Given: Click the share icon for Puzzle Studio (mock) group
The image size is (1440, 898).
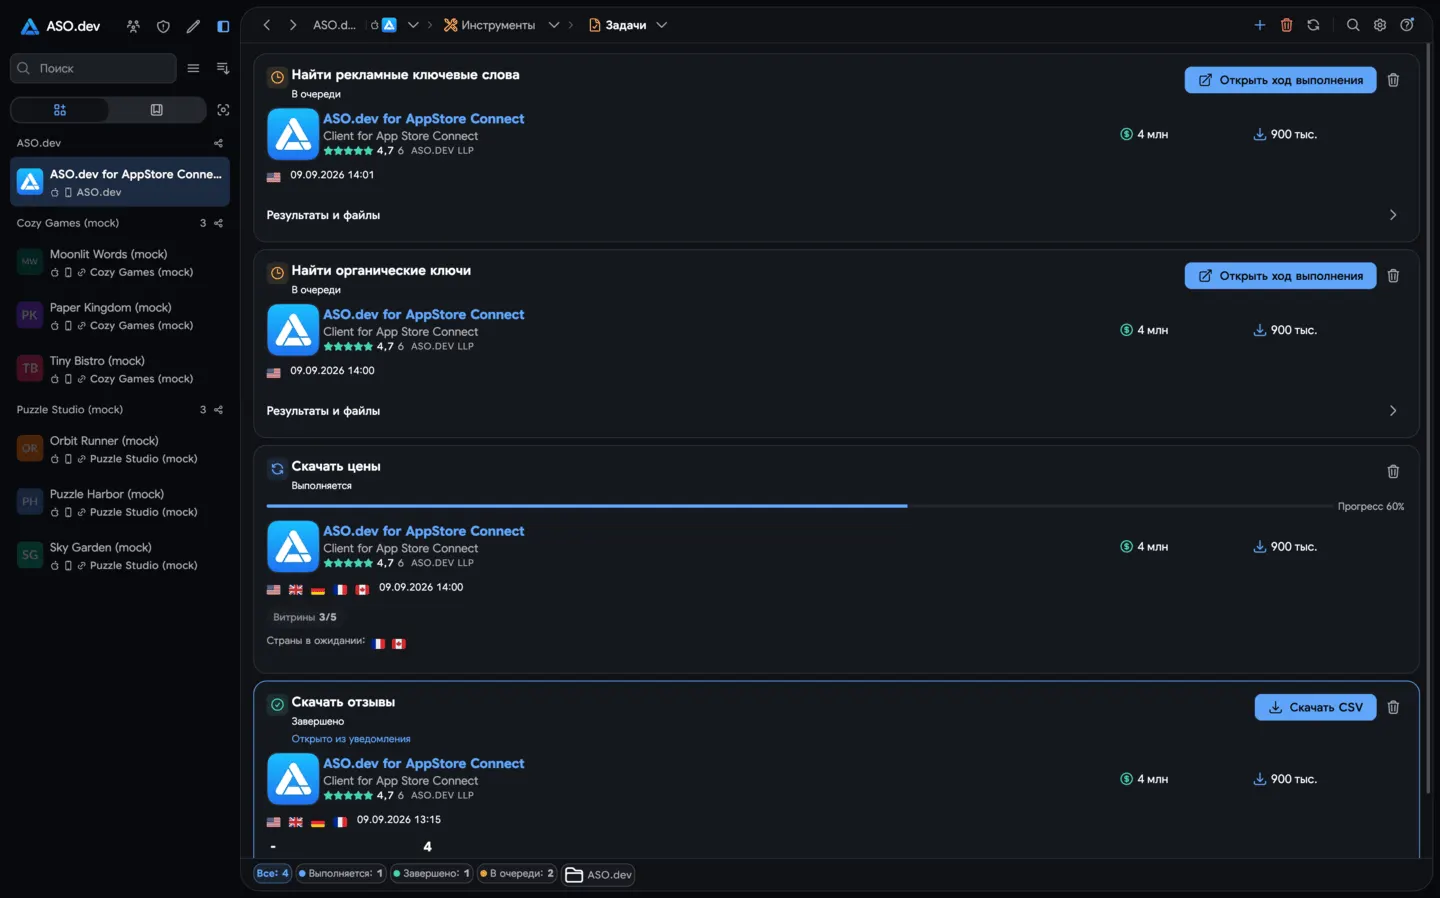Looking at the screenshot, I should click(x=218, y=410).
